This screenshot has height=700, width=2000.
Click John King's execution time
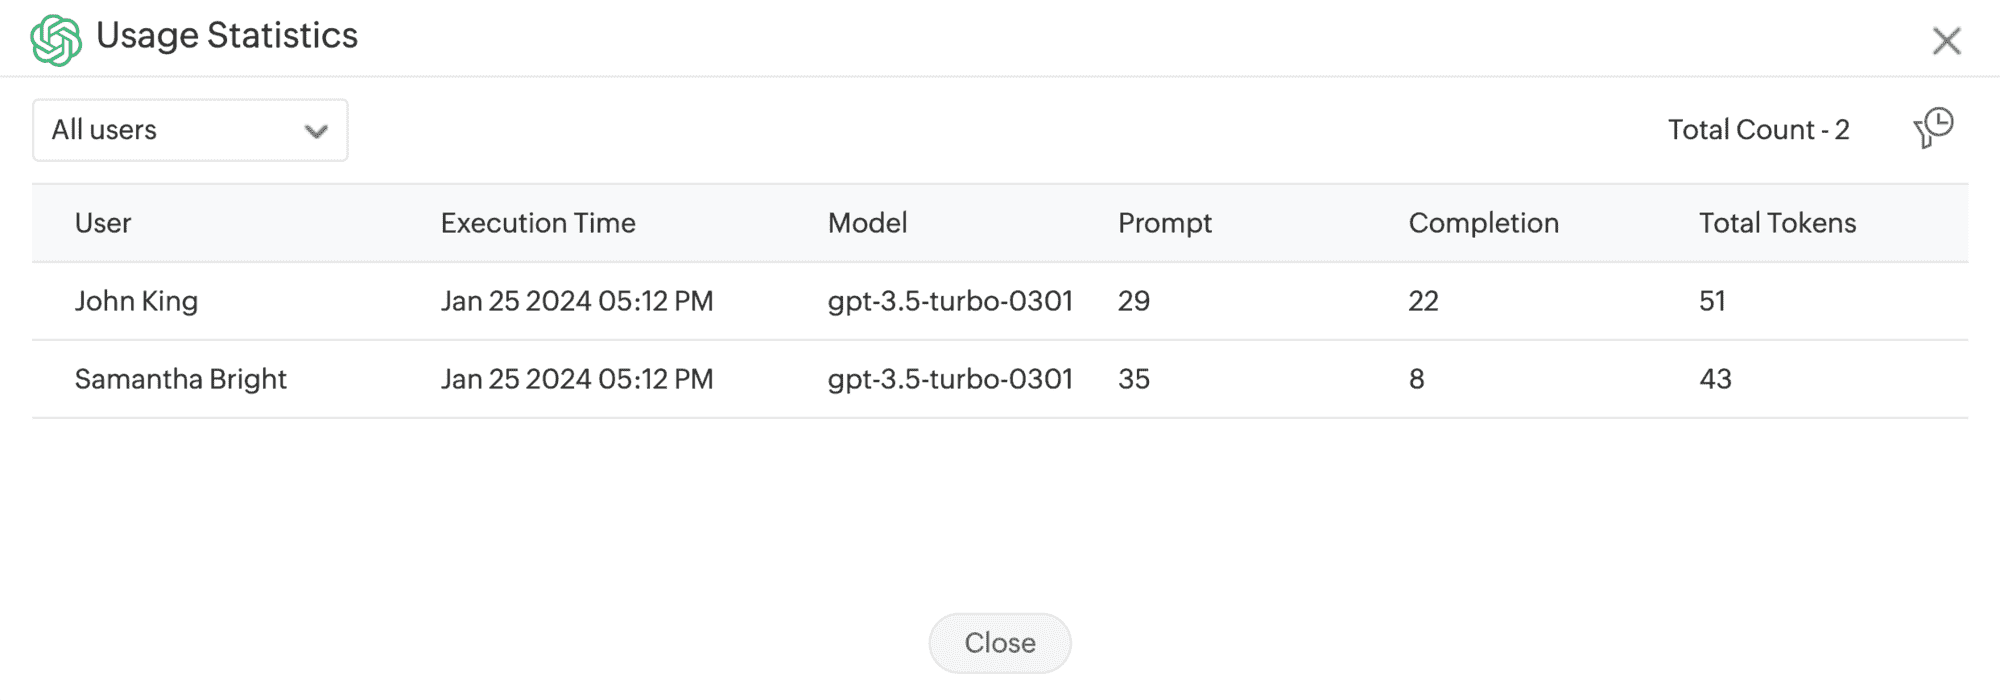(577, 301)
